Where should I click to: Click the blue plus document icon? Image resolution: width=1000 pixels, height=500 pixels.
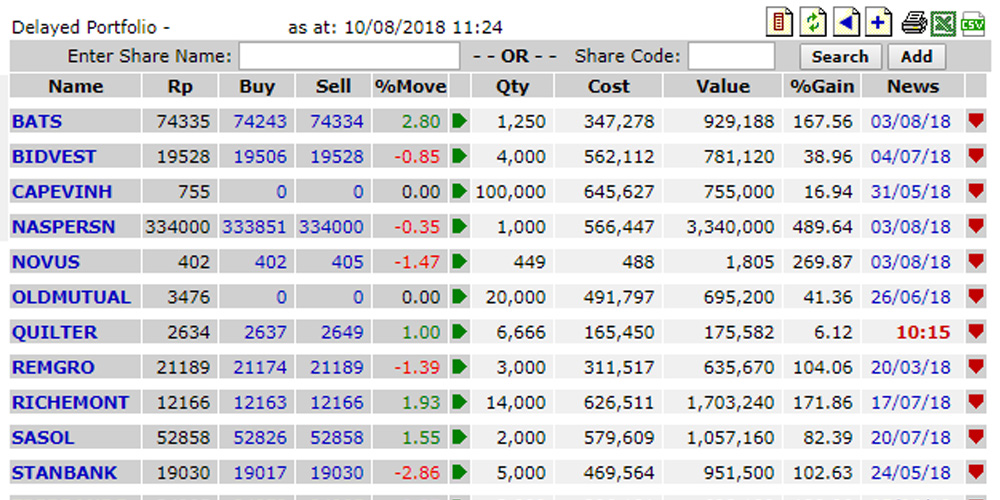pyautogui.click(x=879, y=22)
